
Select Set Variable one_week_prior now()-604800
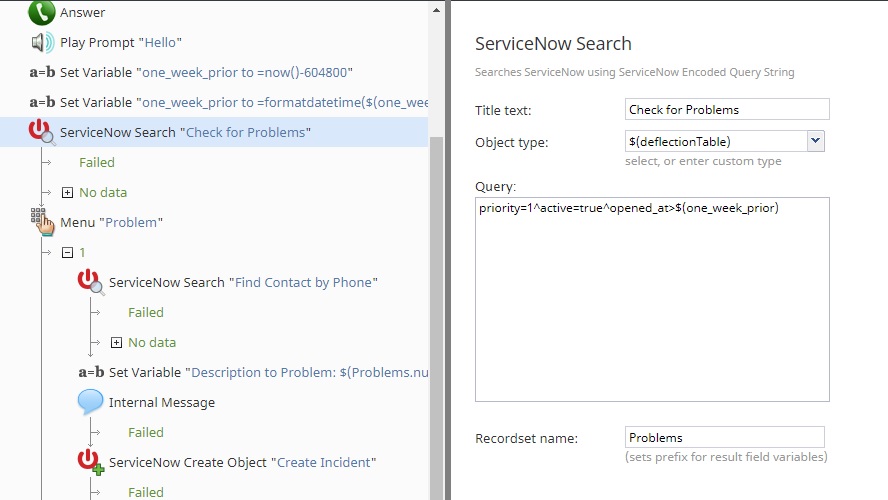click(x=206, y=72)
